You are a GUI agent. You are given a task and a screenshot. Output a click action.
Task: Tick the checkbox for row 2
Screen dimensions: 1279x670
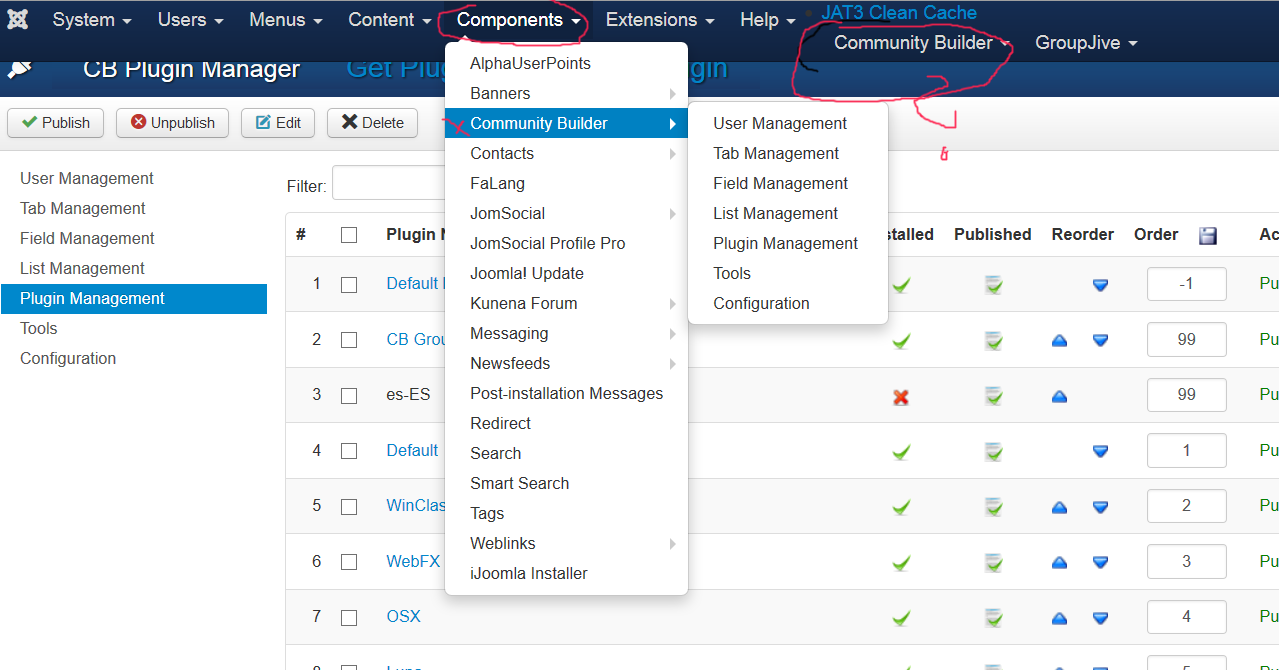click(349, 340)
